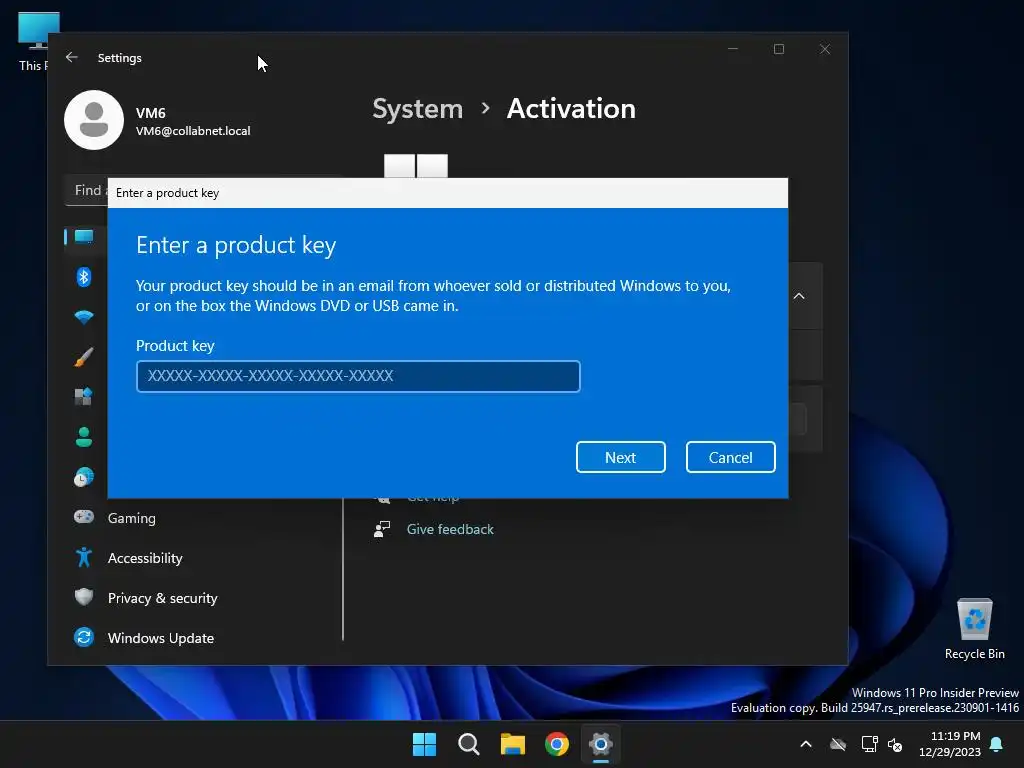Click the network status tray icon
The image size is (1024, 768).
[x=869, y=744]
